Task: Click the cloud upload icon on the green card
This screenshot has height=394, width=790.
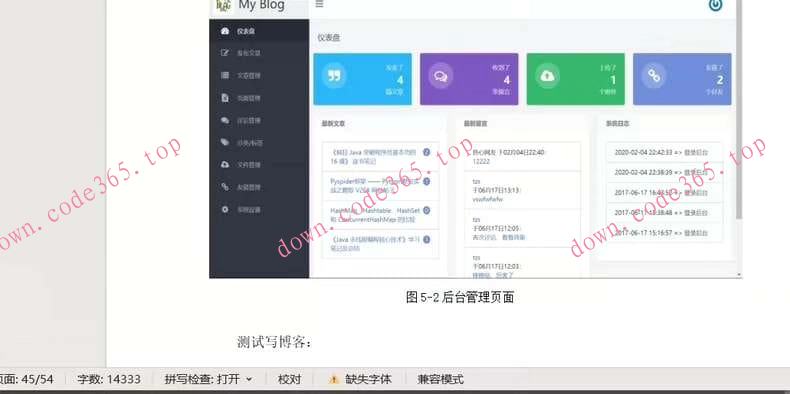Action: pyautogui.click(x=547, y=76)
